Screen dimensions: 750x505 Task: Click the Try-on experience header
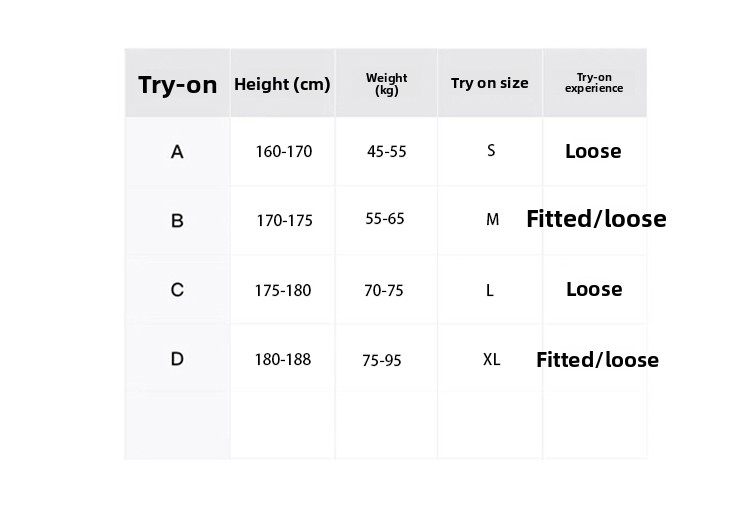pyautogui.click(x=594, y=83)
